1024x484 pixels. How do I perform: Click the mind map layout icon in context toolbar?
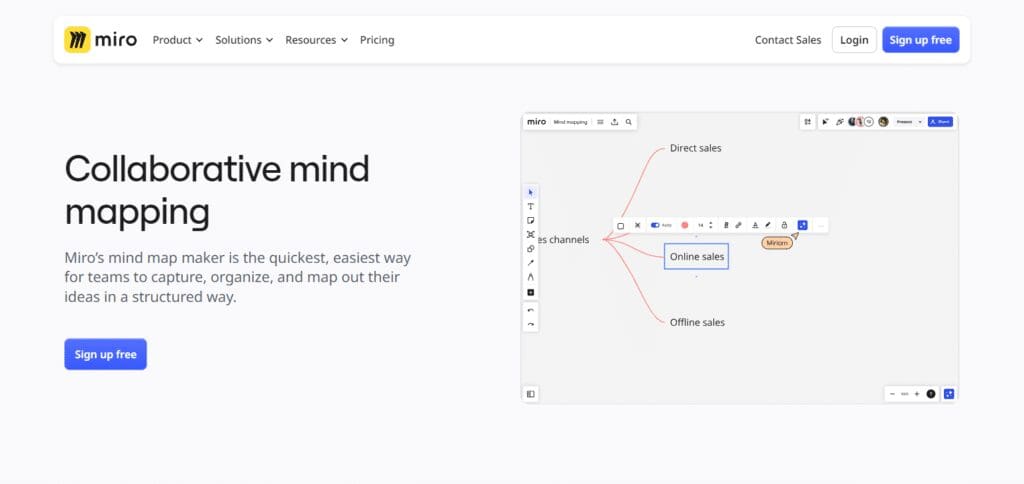(x=637, y=225)
